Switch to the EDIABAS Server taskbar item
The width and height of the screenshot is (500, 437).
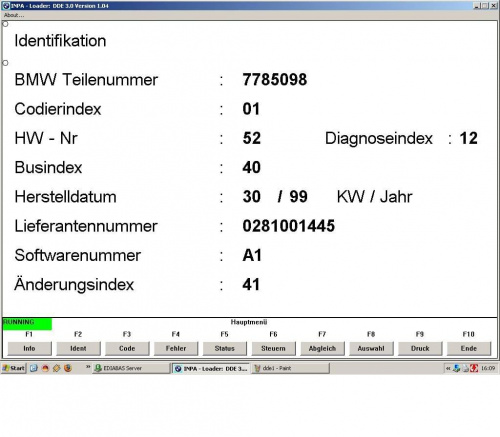click(131, 368)
